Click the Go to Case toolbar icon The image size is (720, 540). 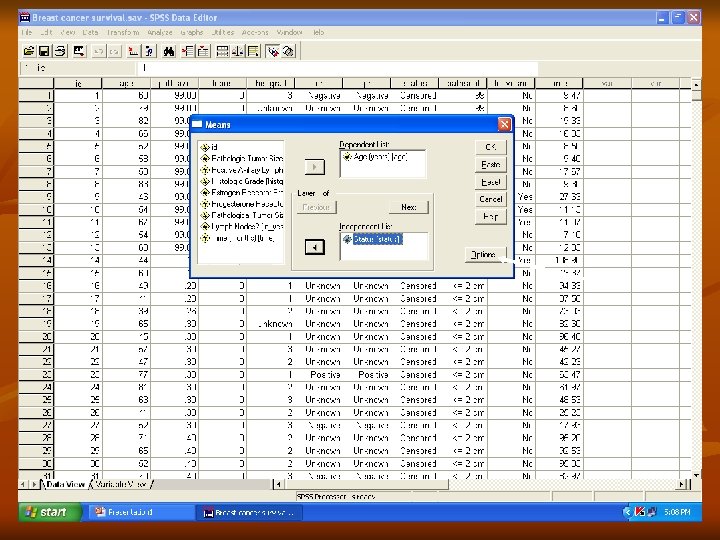133,51
